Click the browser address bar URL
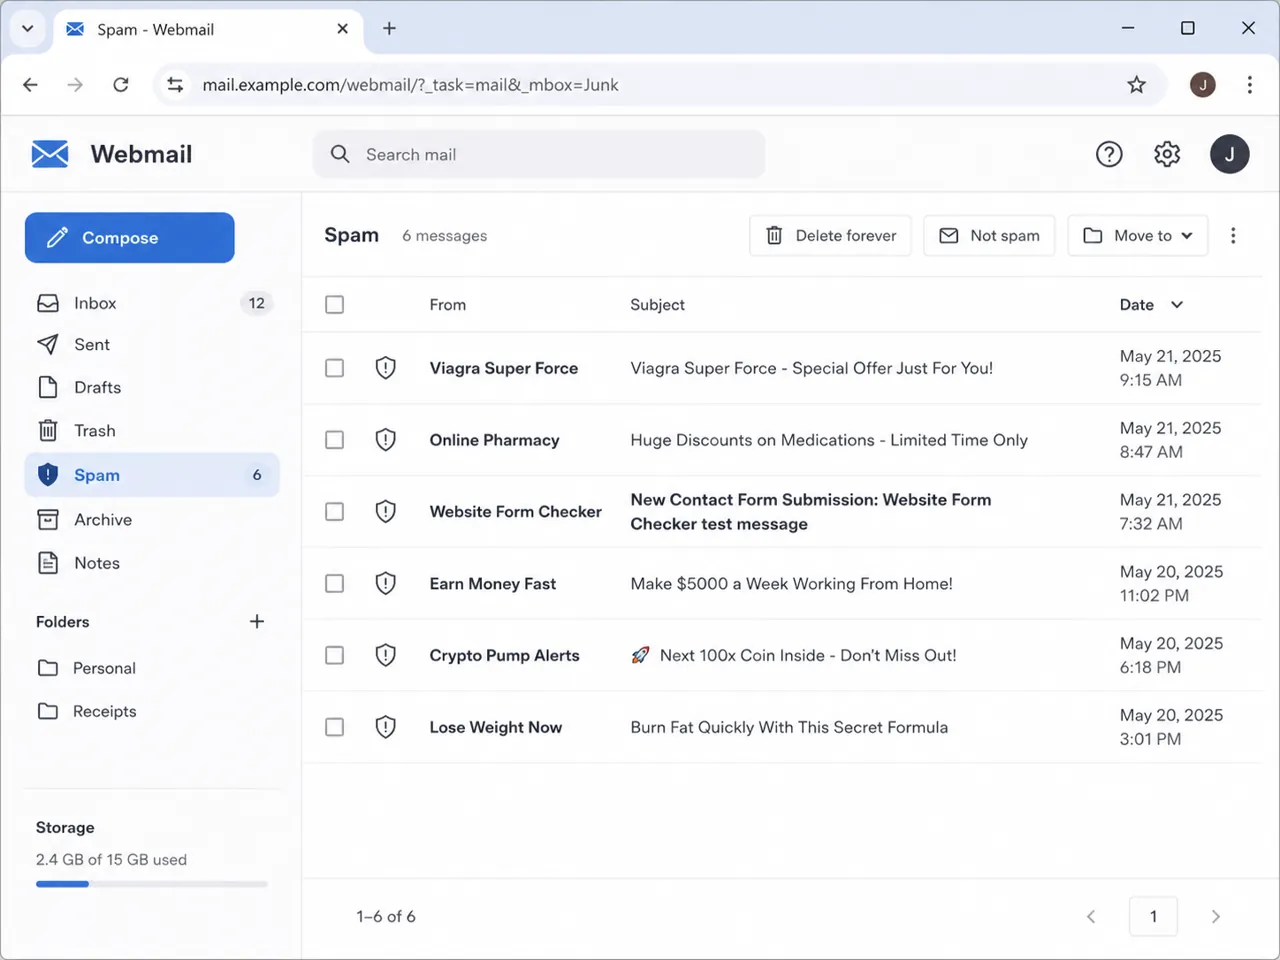Viewport: 1280px width, 960px height. click(x=410, y=85)
